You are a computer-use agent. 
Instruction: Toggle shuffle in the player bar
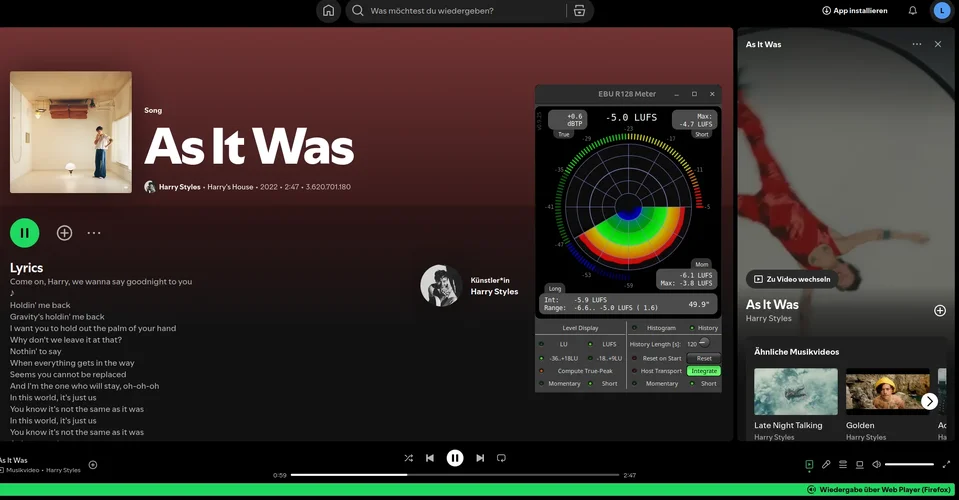(408, 458)
